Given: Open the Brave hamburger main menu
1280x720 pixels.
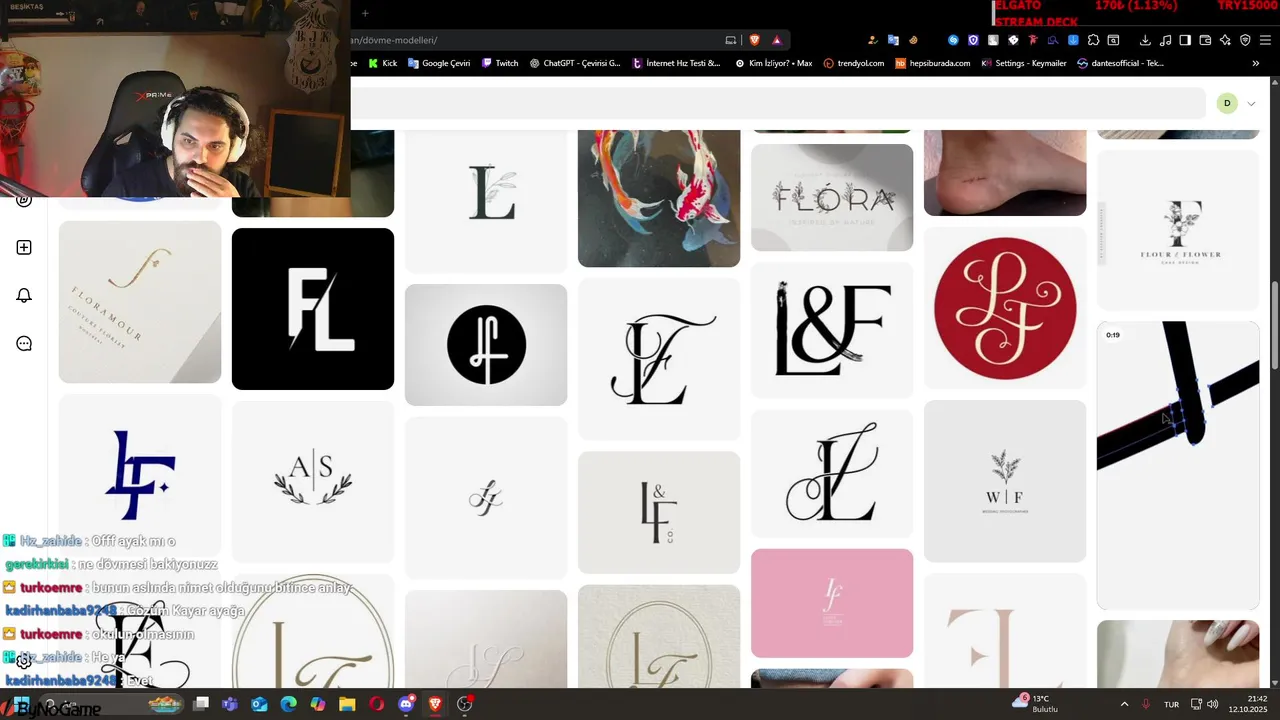Looking at the screenshot, I should tap(1265, 40).
